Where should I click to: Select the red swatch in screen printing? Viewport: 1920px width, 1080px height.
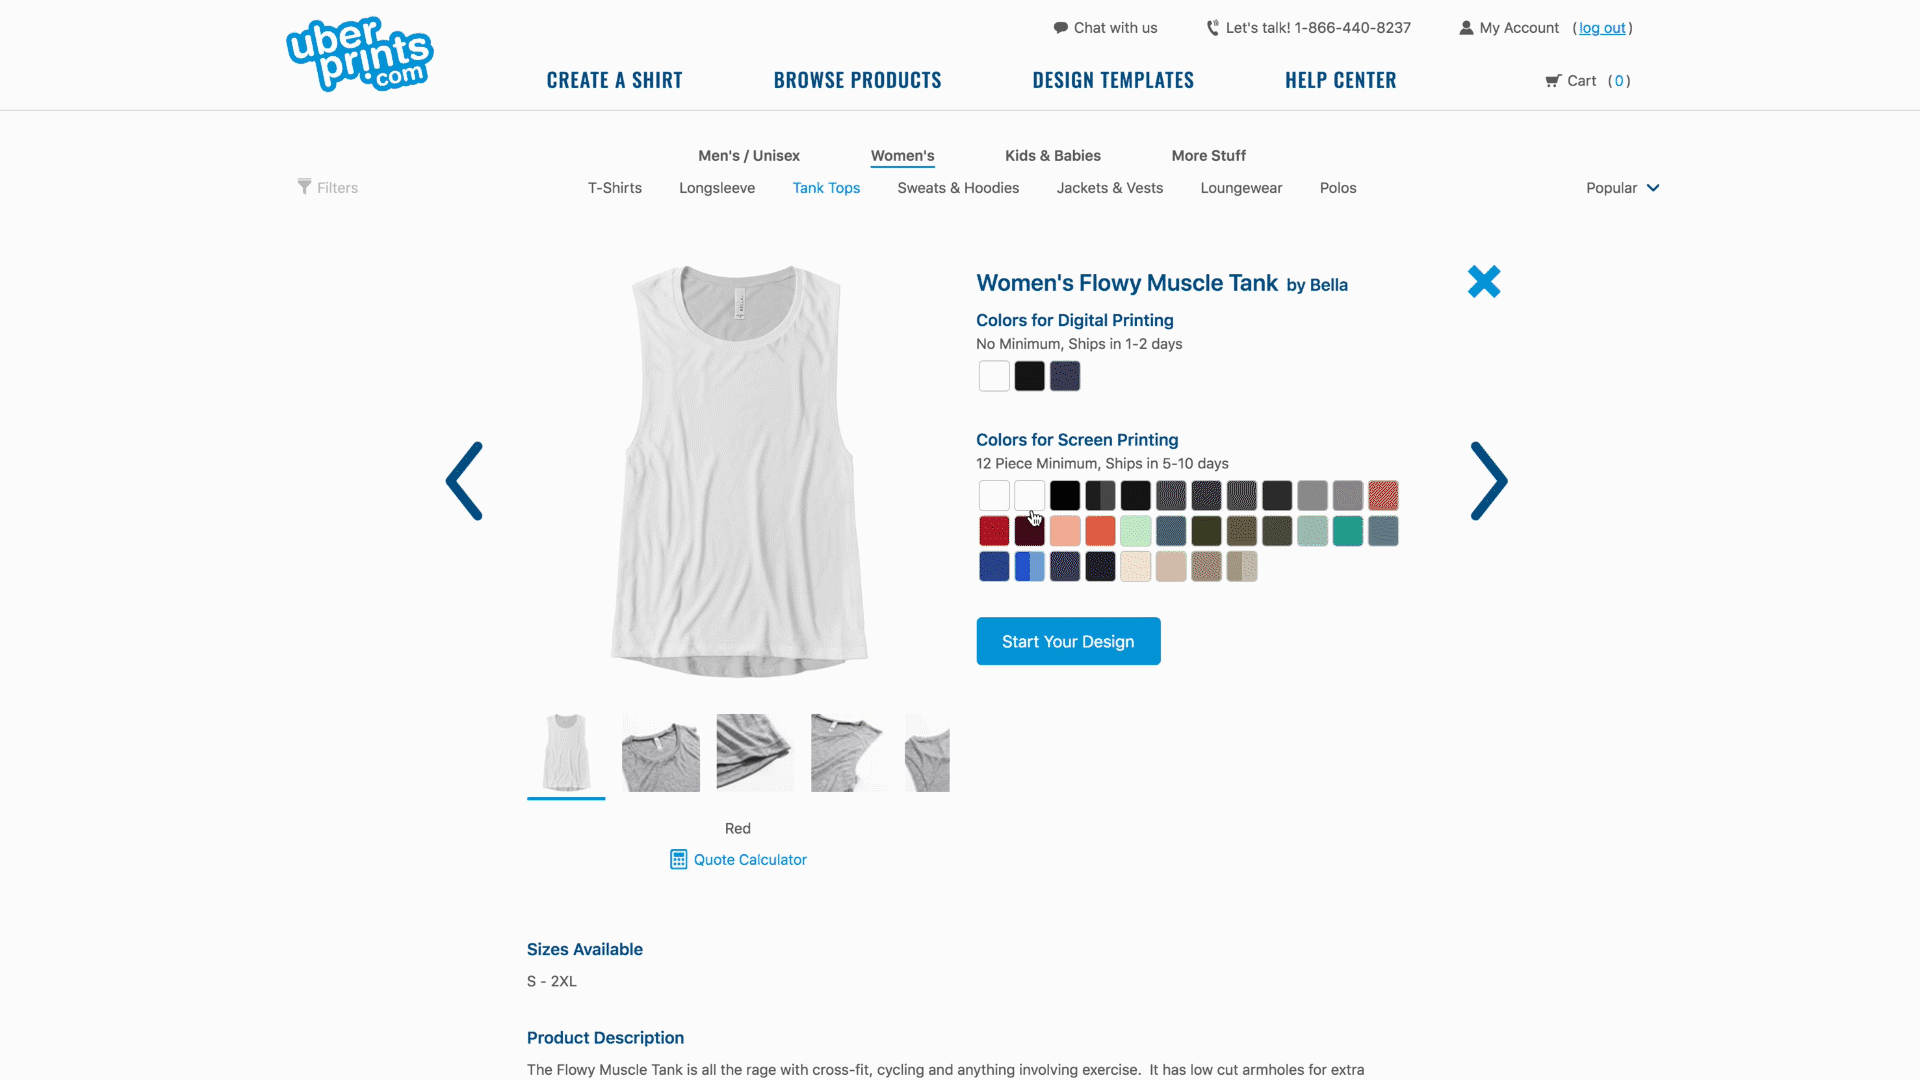pos(994,531)
